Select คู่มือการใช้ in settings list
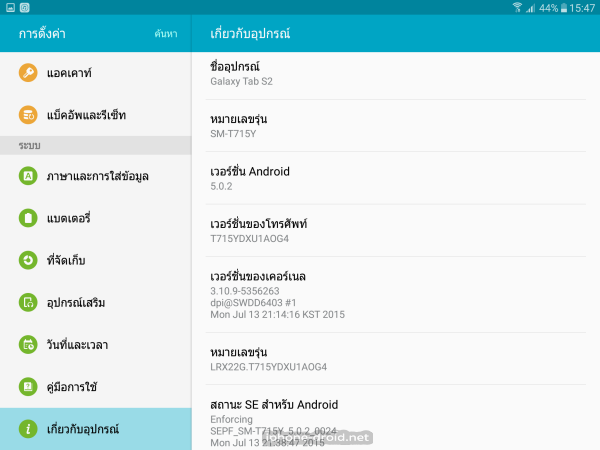600x450 pixels. click(96, 386)
